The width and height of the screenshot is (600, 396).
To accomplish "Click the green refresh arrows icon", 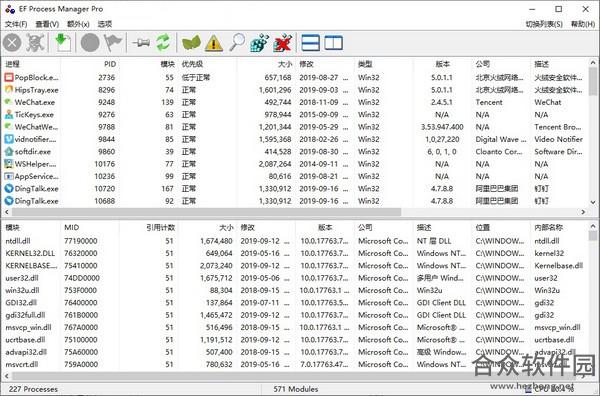I will 163,42.
